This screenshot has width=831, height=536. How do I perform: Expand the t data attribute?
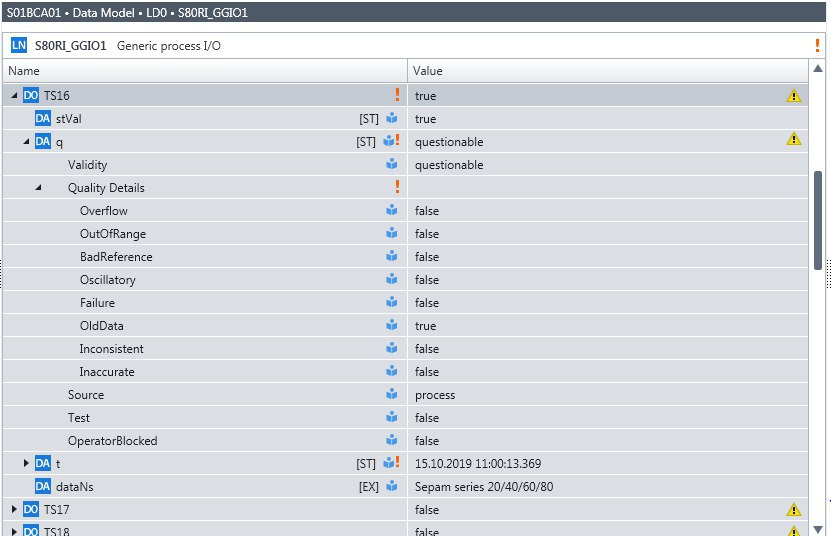point(26,463)
